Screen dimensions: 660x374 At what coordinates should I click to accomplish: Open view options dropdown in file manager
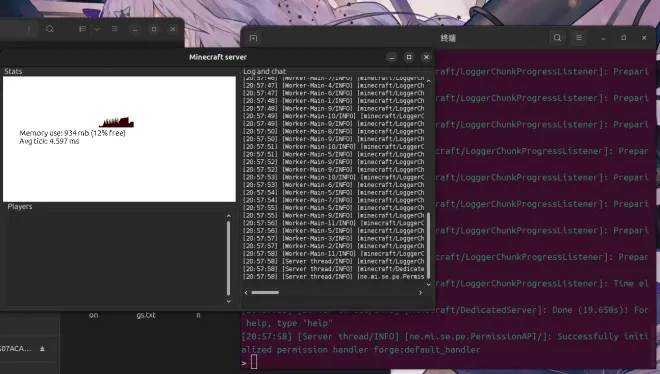click(x=97, y=29)
